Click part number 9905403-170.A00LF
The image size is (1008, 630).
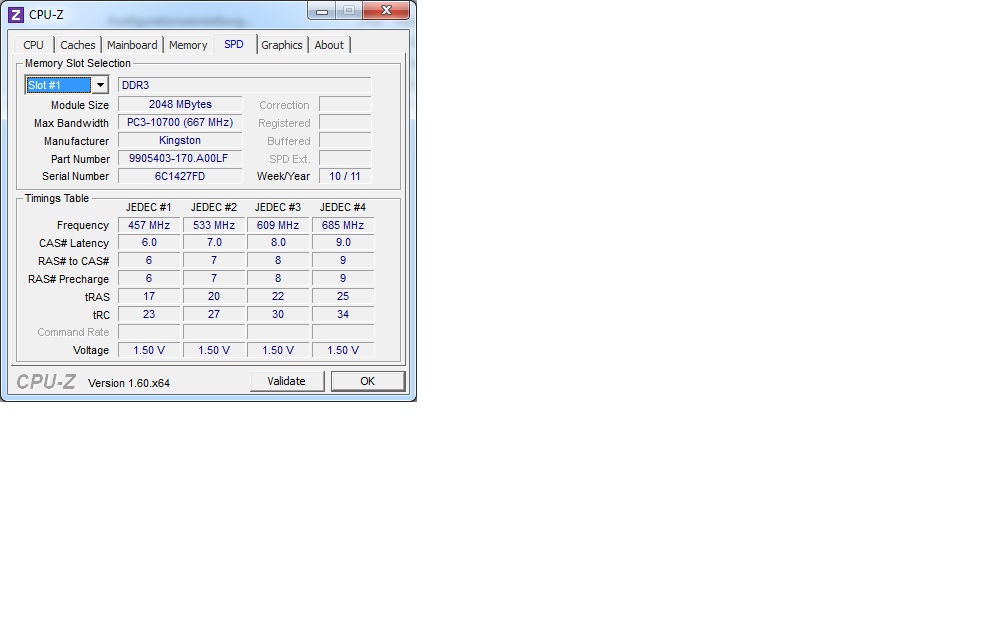[x=180, y=158]
